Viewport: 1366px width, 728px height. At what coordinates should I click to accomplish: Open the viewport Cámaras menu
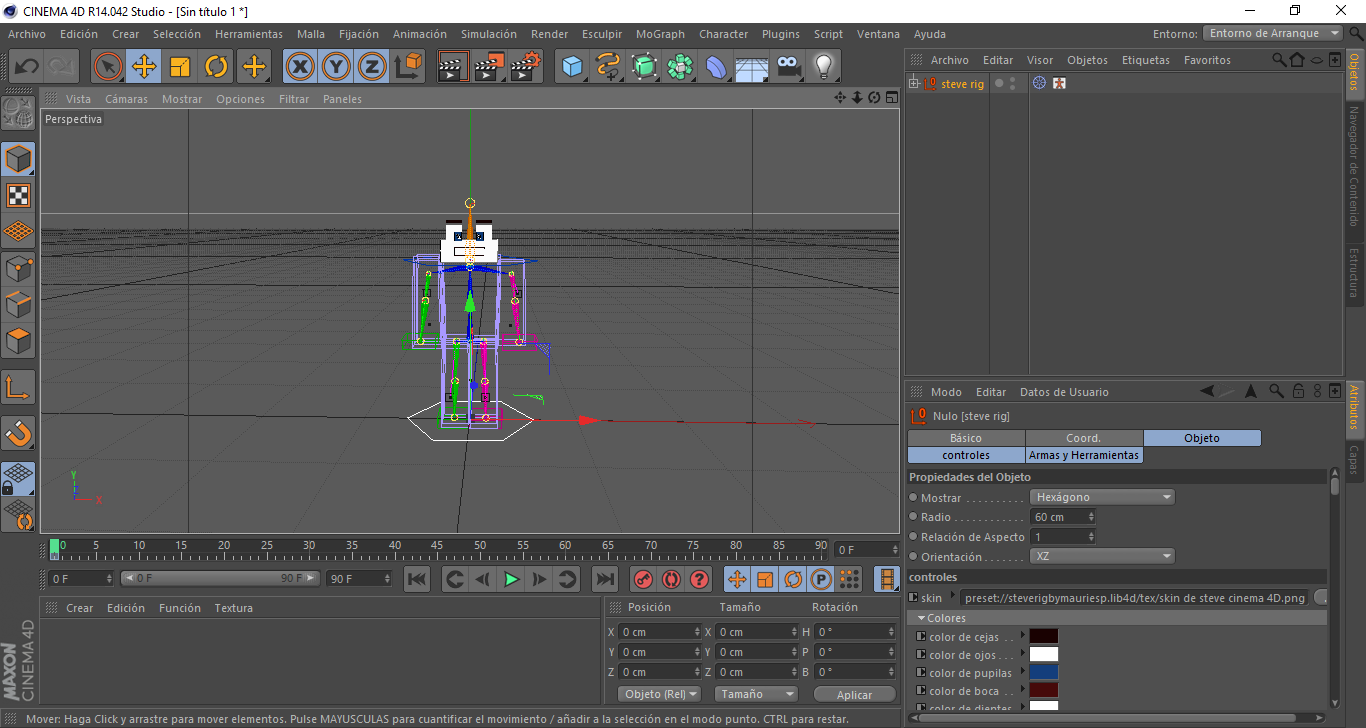point(126,99)
